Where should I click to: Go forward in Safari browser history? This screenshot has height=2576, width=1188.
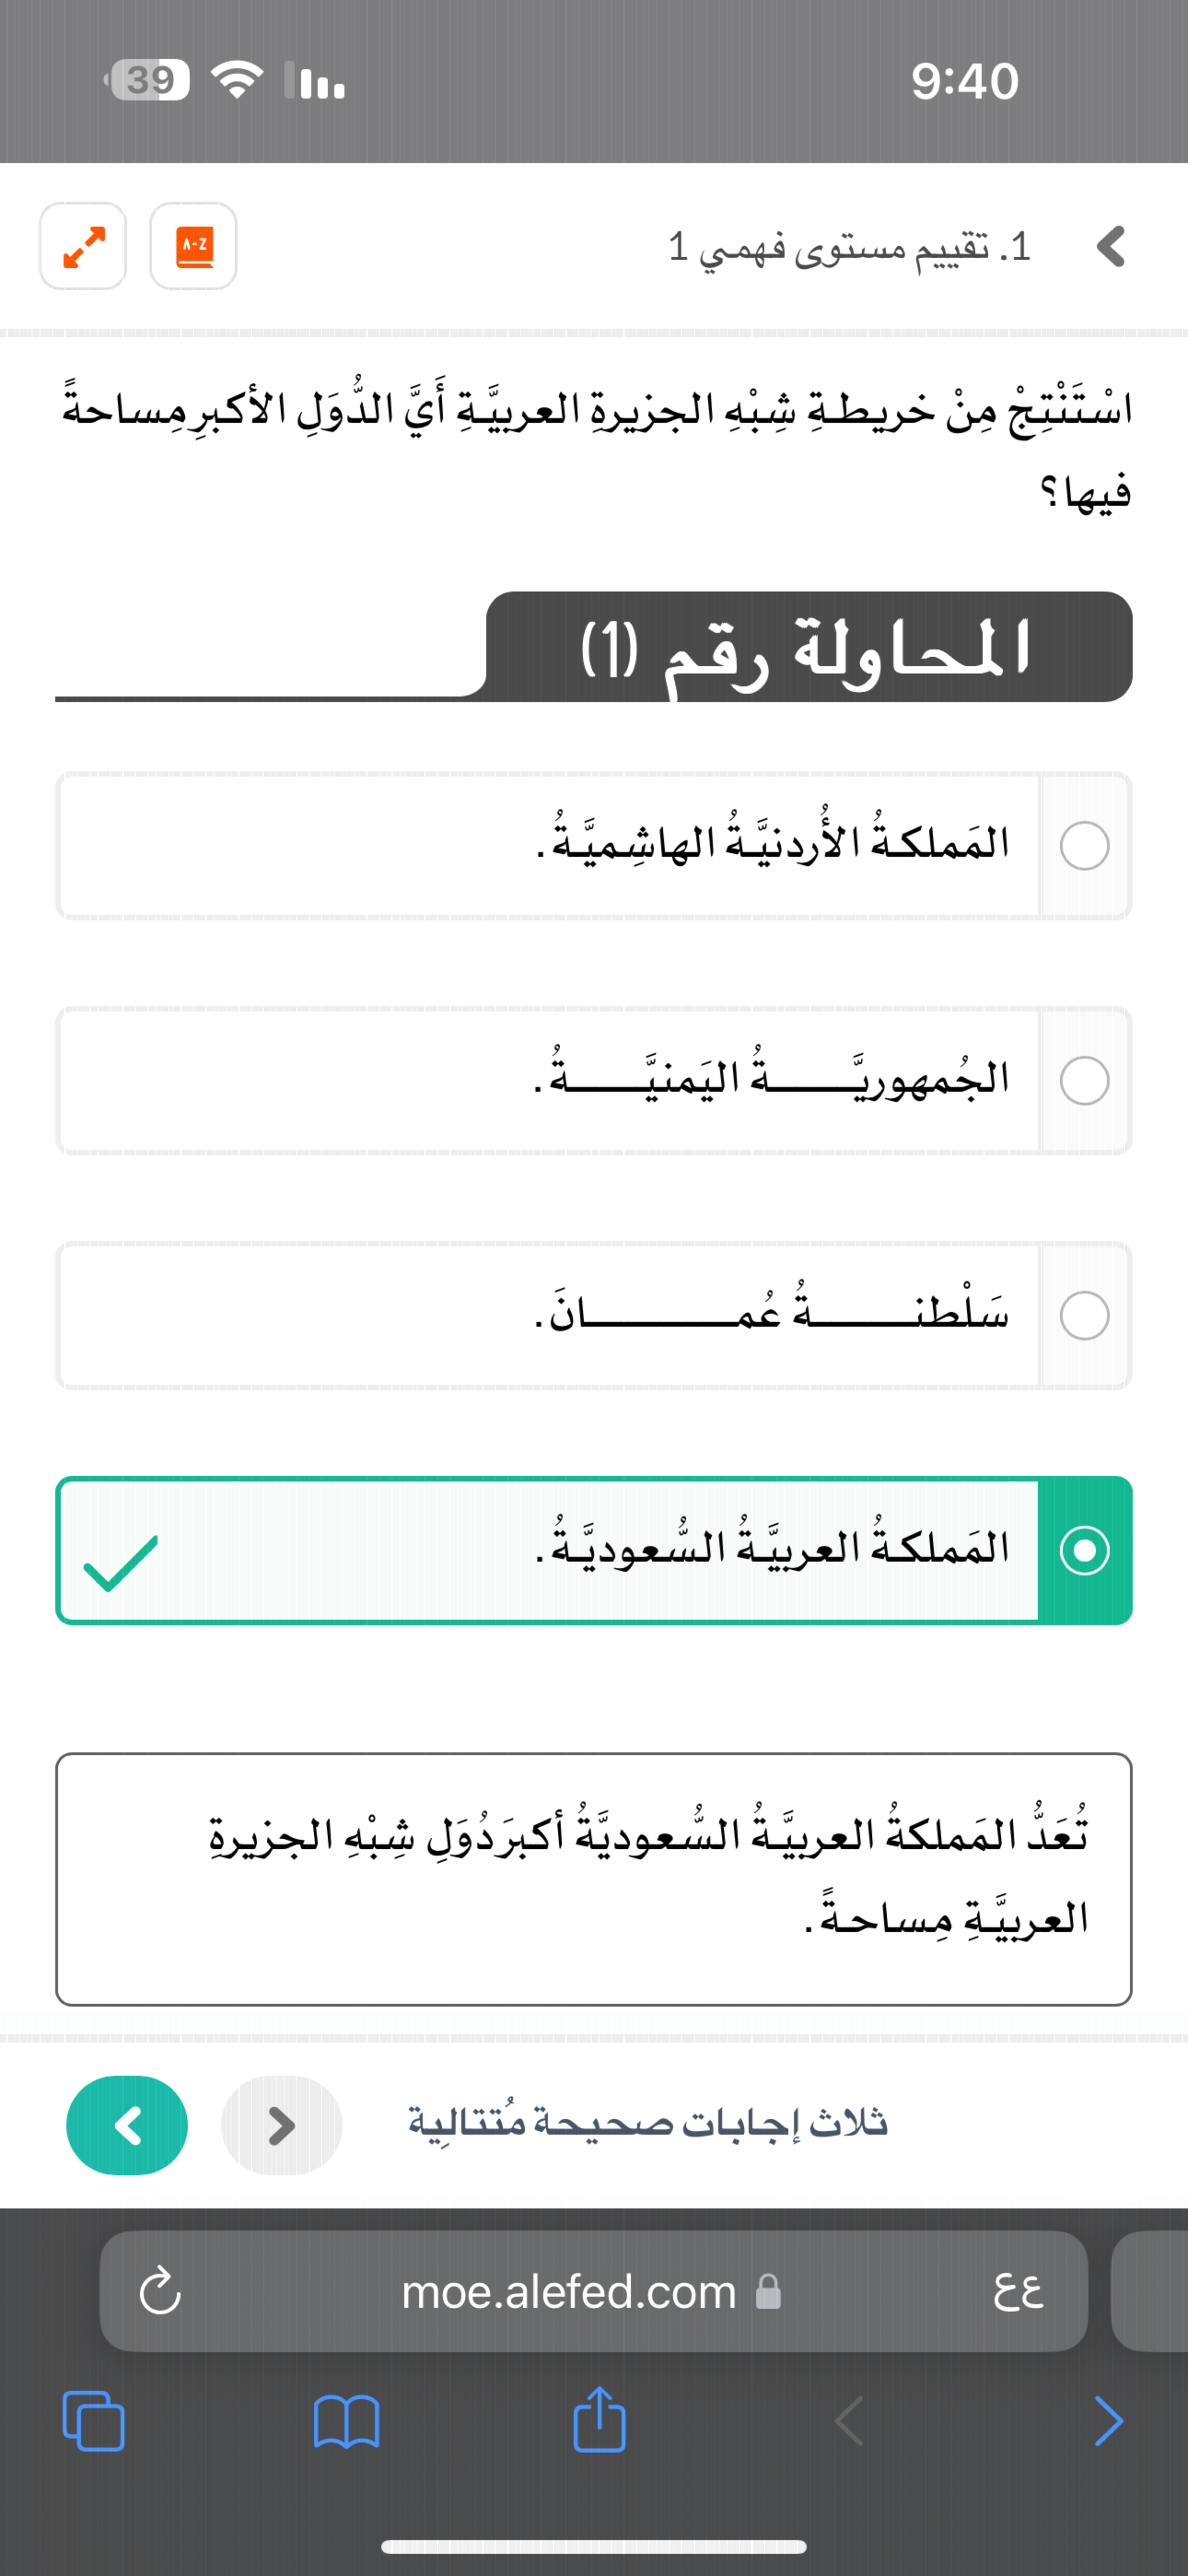click(x=1108, y=2421)
